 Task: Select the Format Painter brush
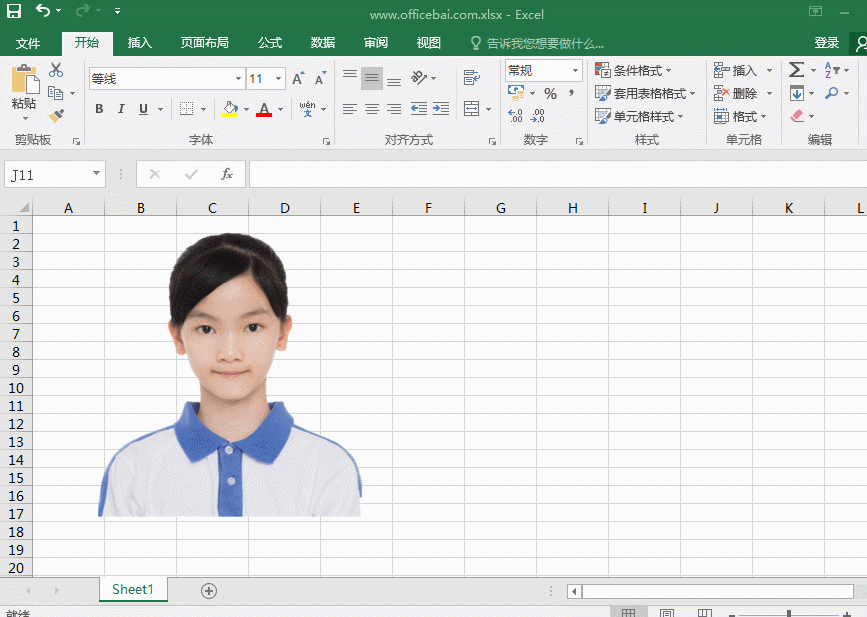point(56,116)
